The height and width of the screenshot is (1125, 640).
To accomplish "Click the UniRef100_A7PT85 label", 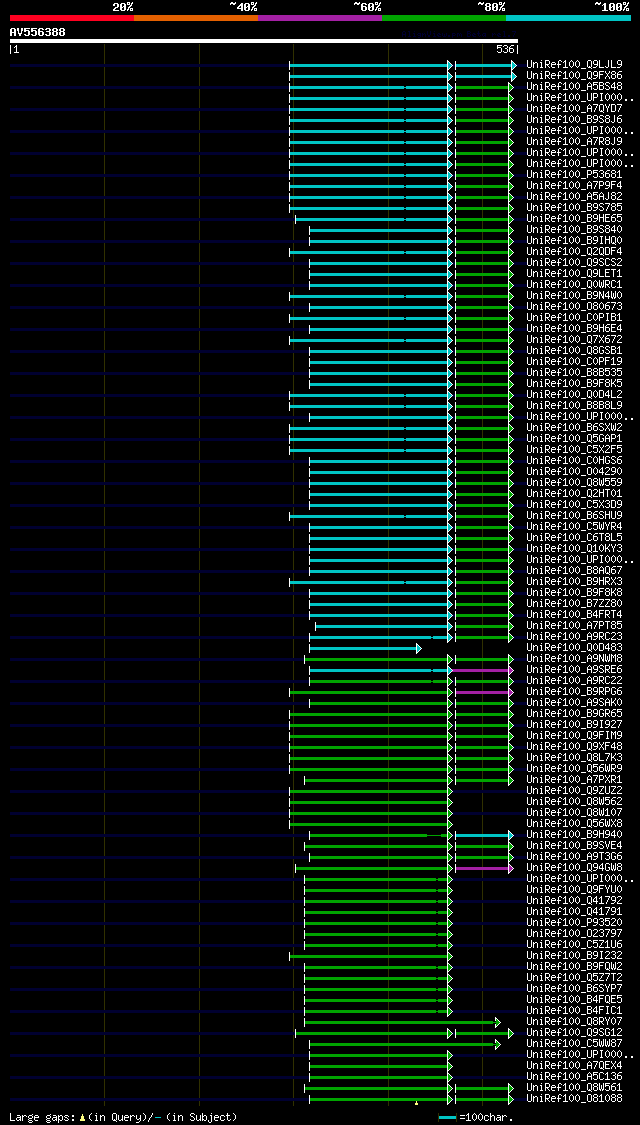I will pos(574,626).
